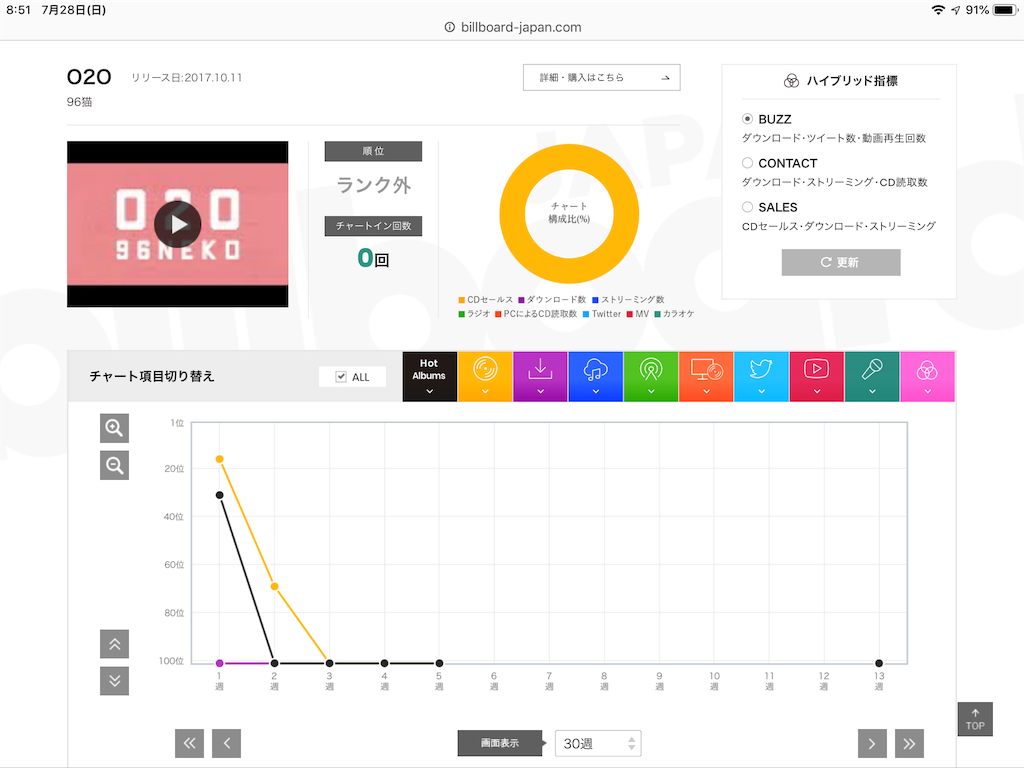
Task: Open the PC CD lookup chart tab
Action: click(x=706, y=376)
